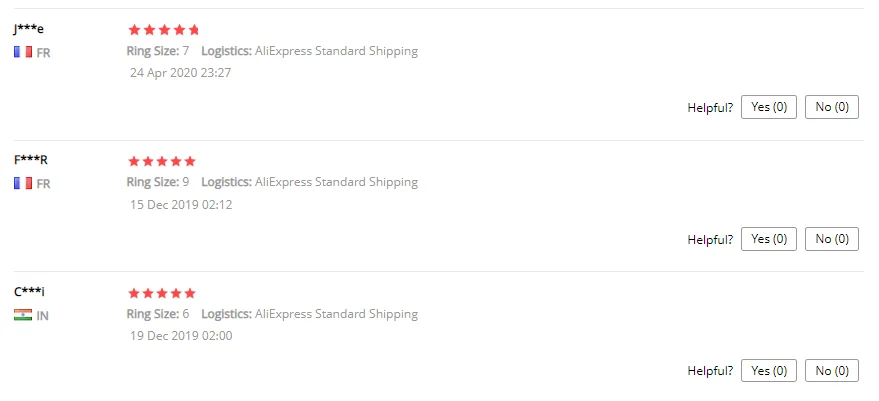Click the French flag beside F***R
Image resolution: width=879 pixels, height=401 pixels.
(x=23, y=183)
